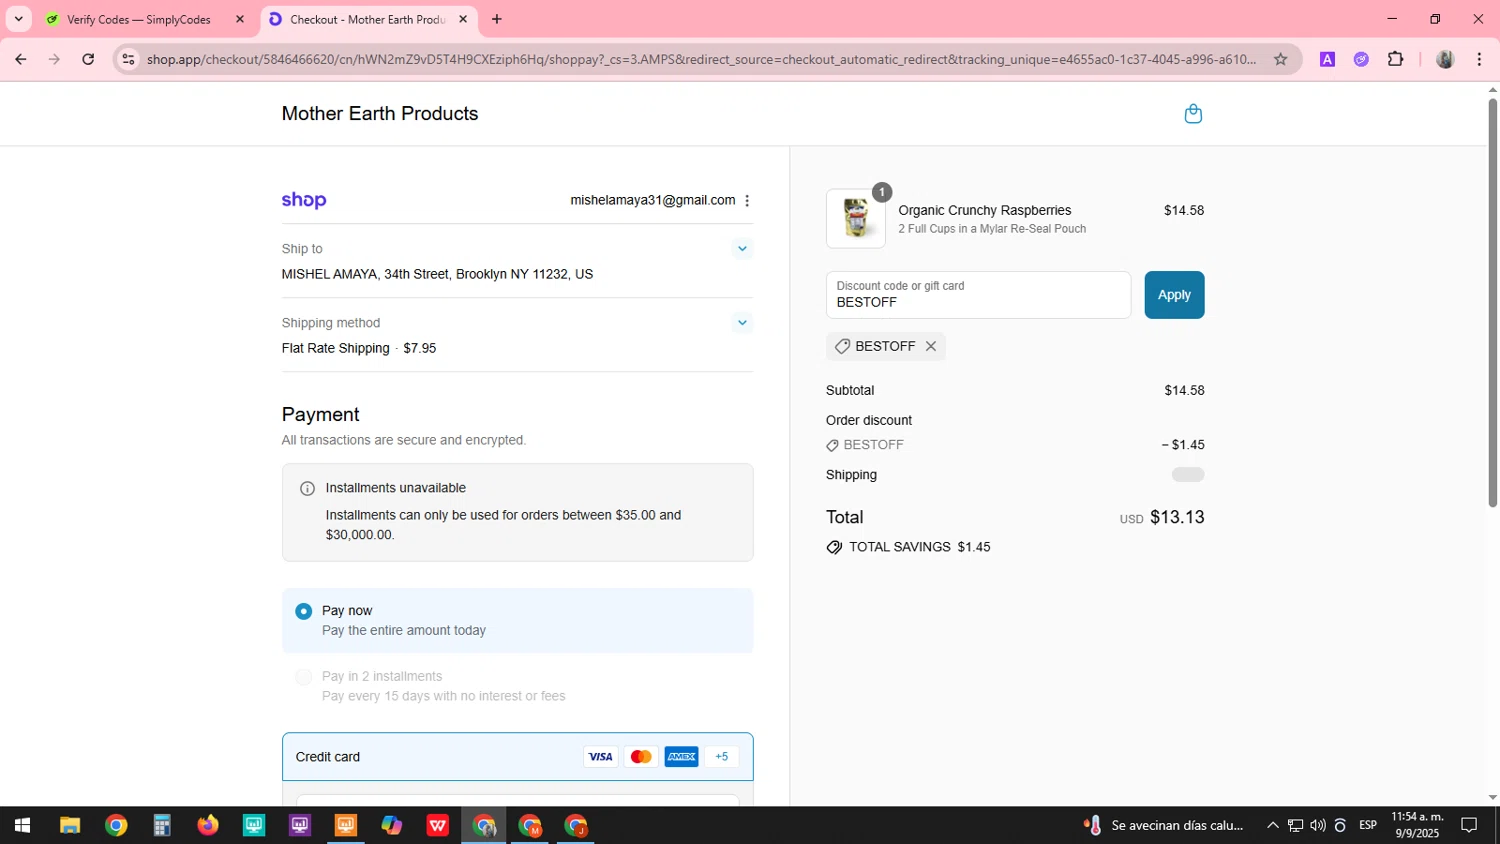The image size is (1500, 844).
Task: Open the purple A browser extension
Action: coord(1327,59)
